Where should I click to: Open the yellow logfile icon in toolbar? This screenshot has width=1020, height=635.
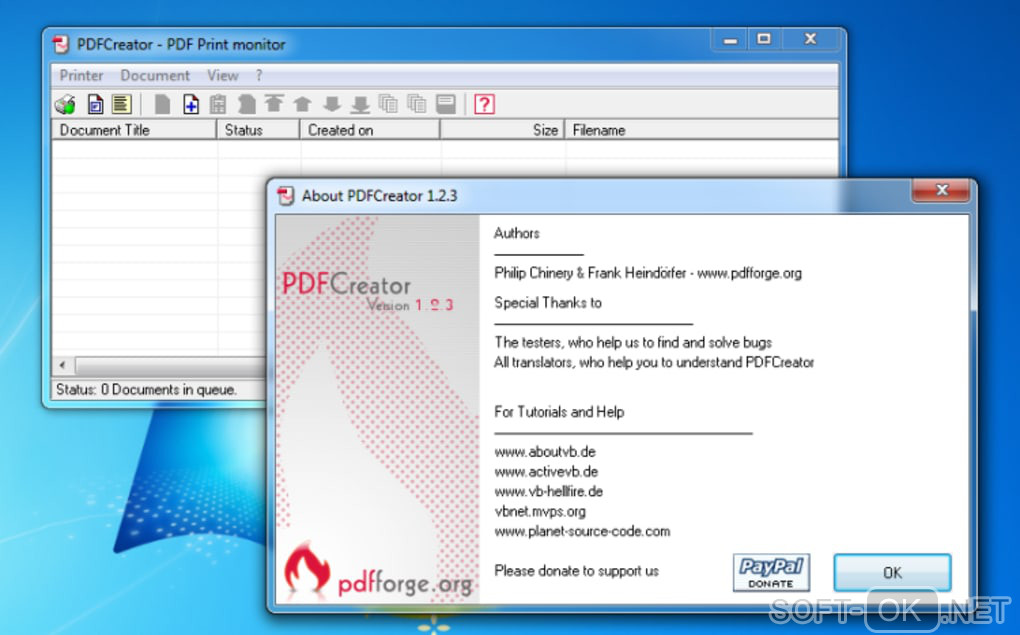122,104
